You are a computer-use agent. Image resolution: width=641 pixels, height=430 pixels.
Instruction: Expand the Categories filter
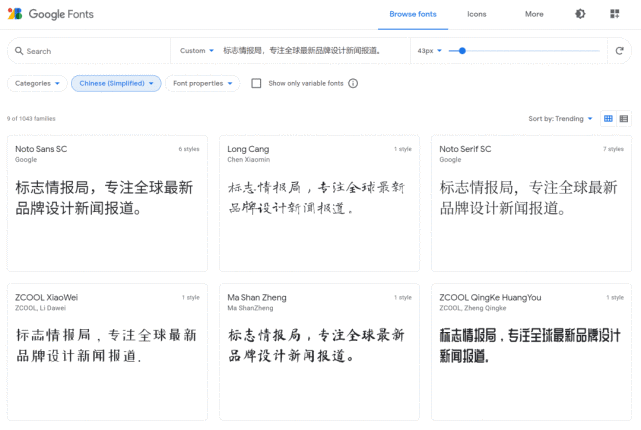(37, 83)
